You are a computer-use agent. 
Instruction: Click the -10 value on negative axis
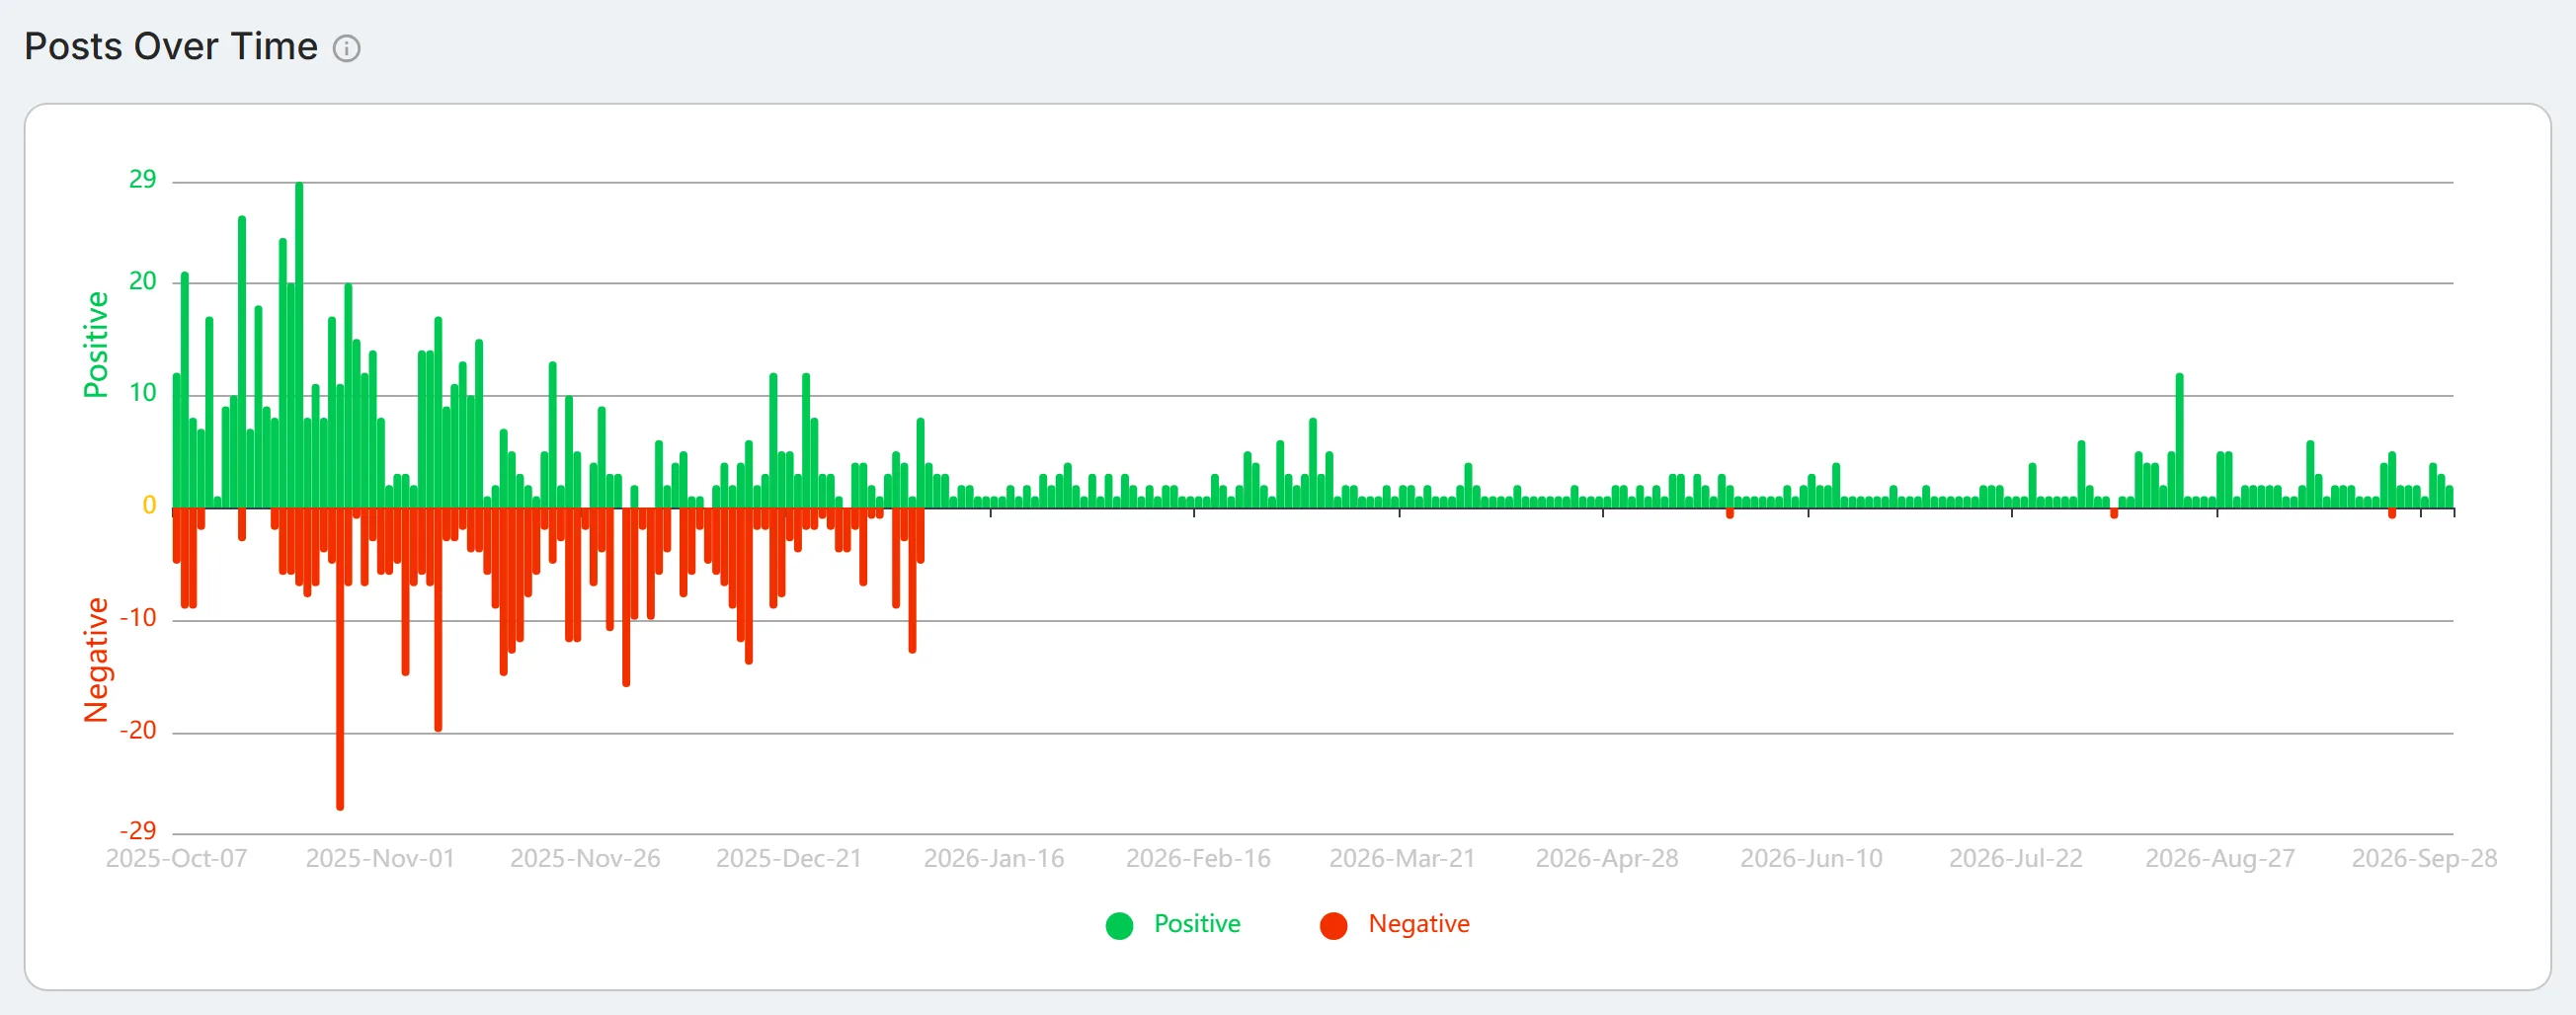coord(138,618)
